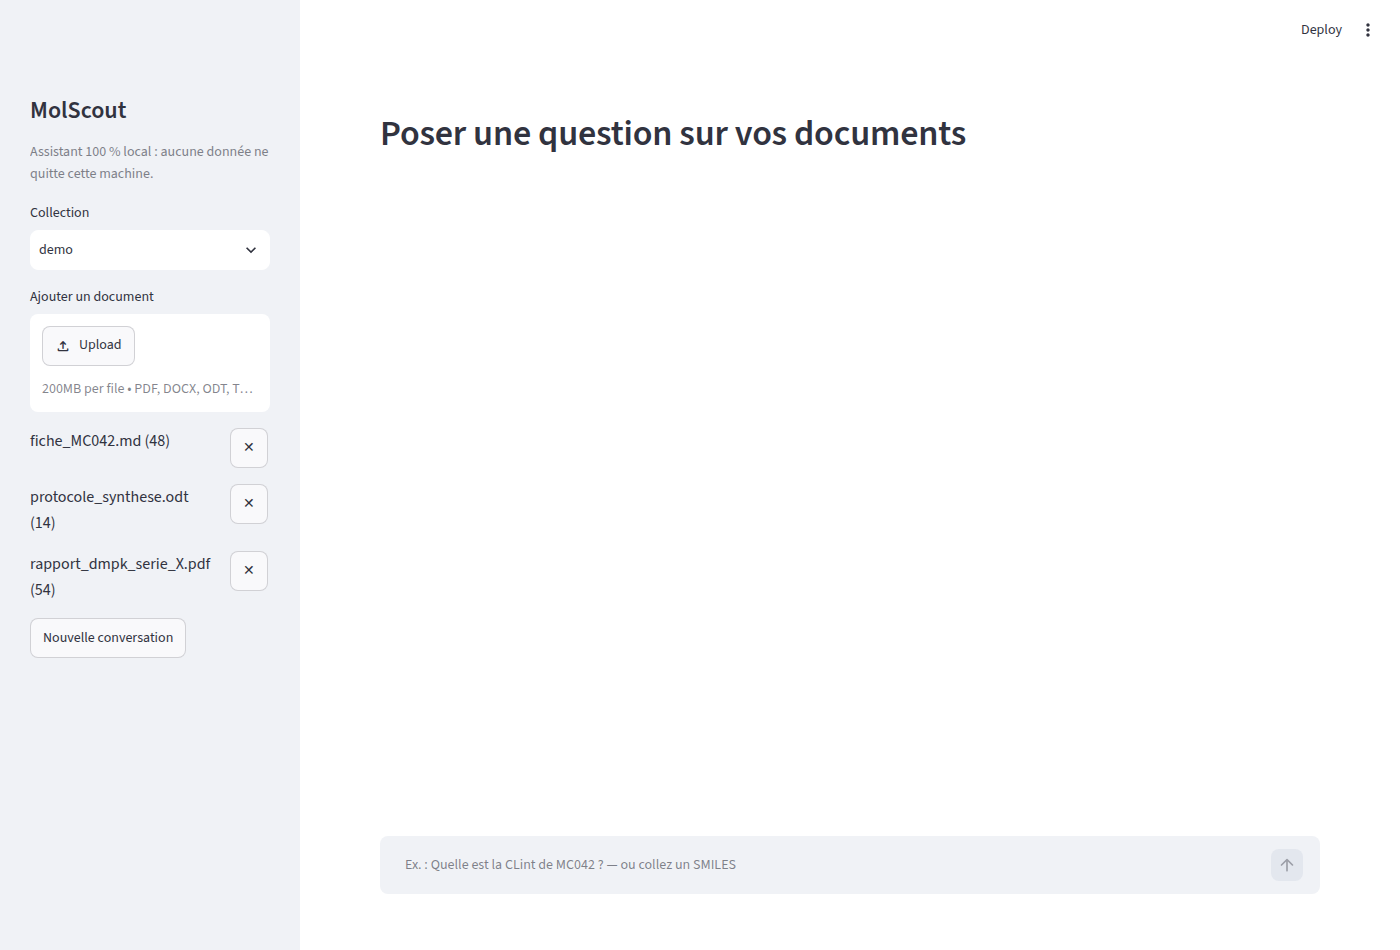Viewport: 1400px width, 950px height.
Task: Remove fiche_MC042.md from the collection
Action: click(249, 448)
